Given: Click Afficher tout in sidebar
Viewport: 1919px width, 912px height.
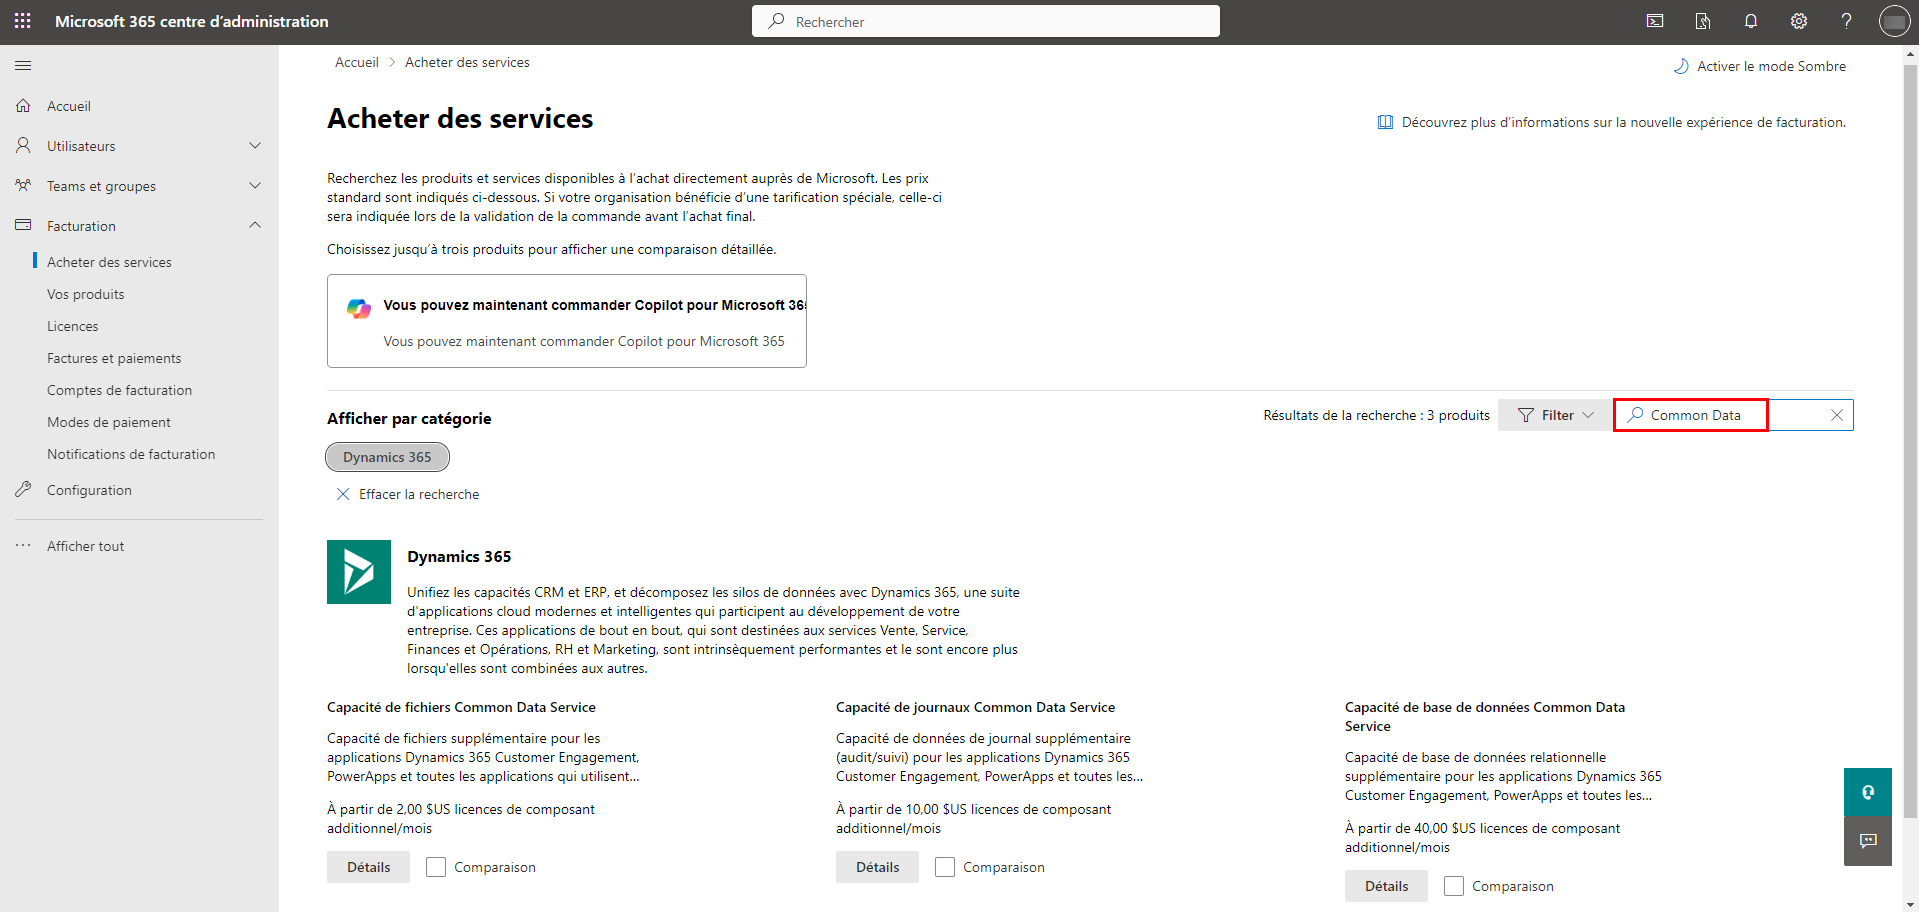Looking at the screenshot, I should 86,546.
